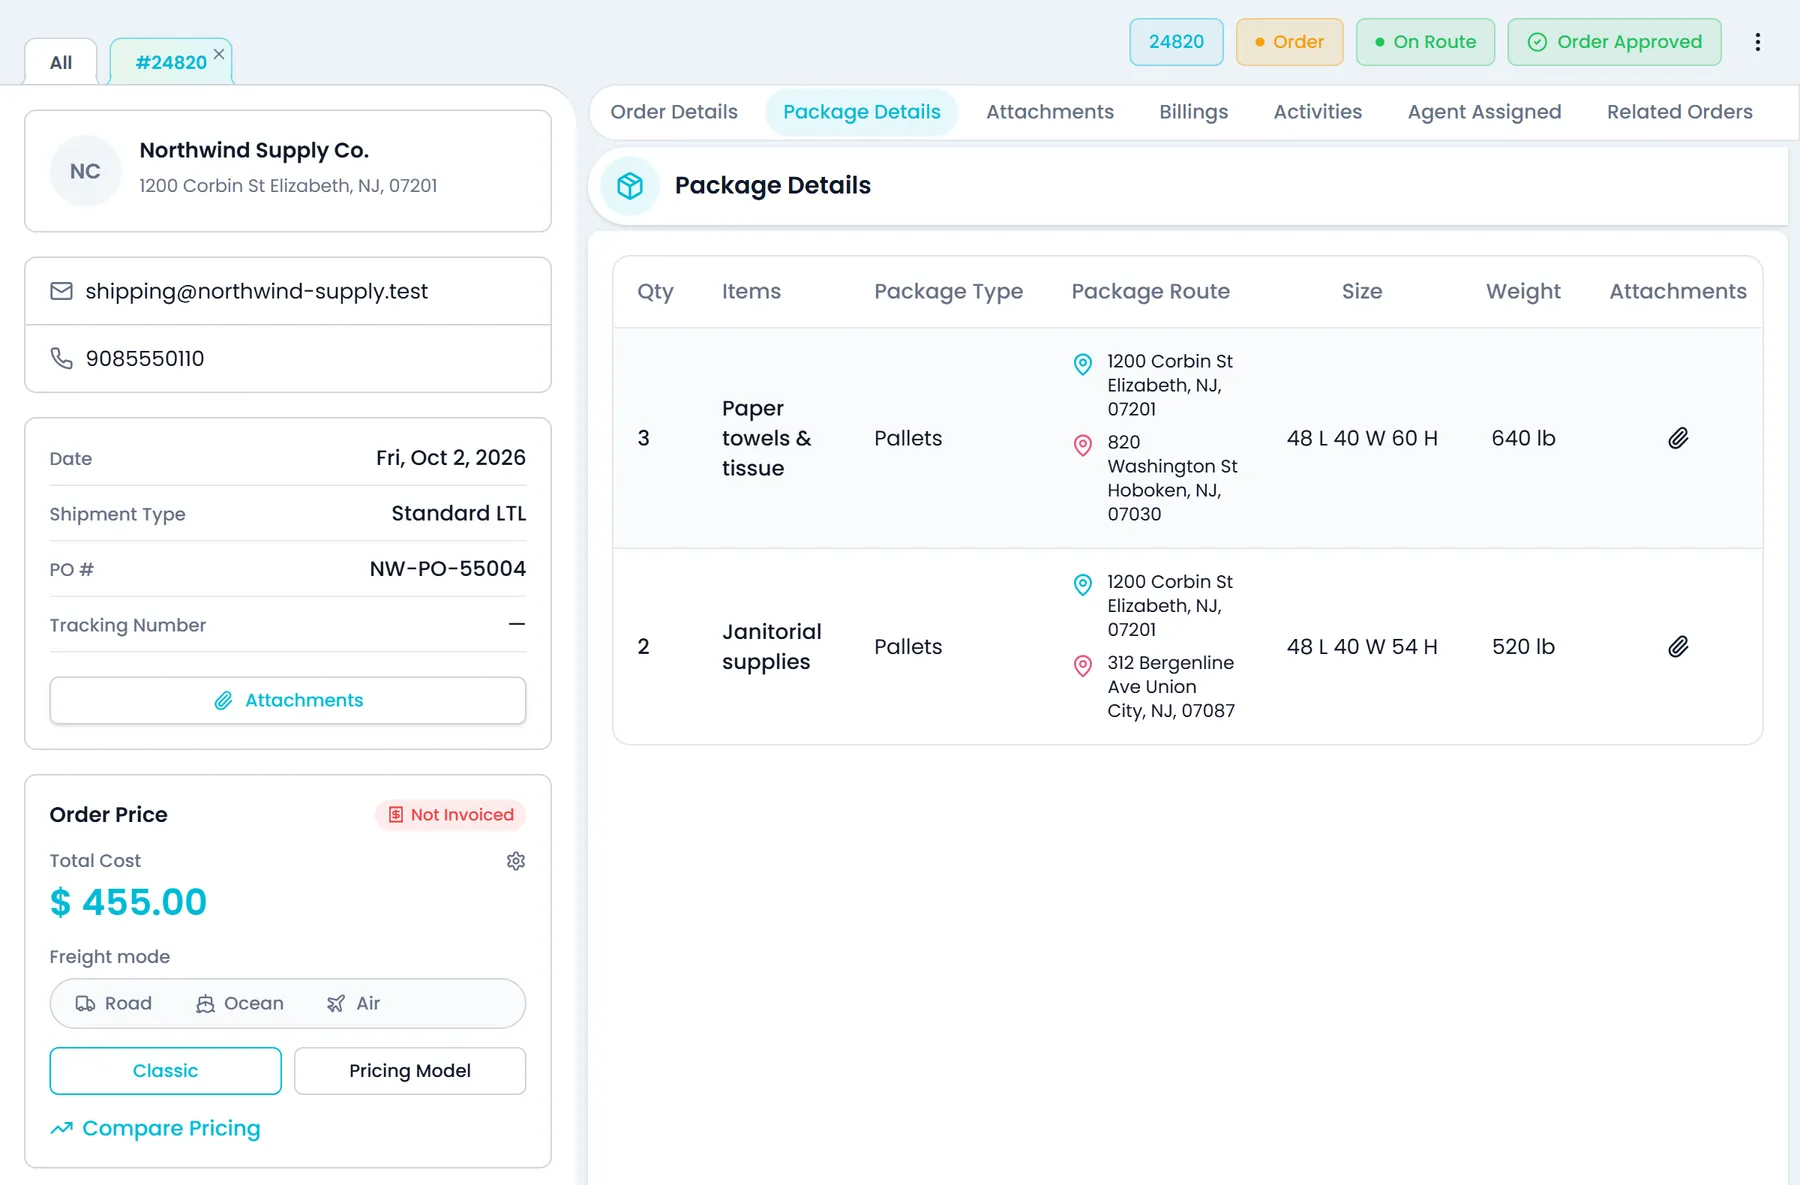Click PO number NW-PO-55004
1800x1185 pixels.
click(x=448, y=569)
